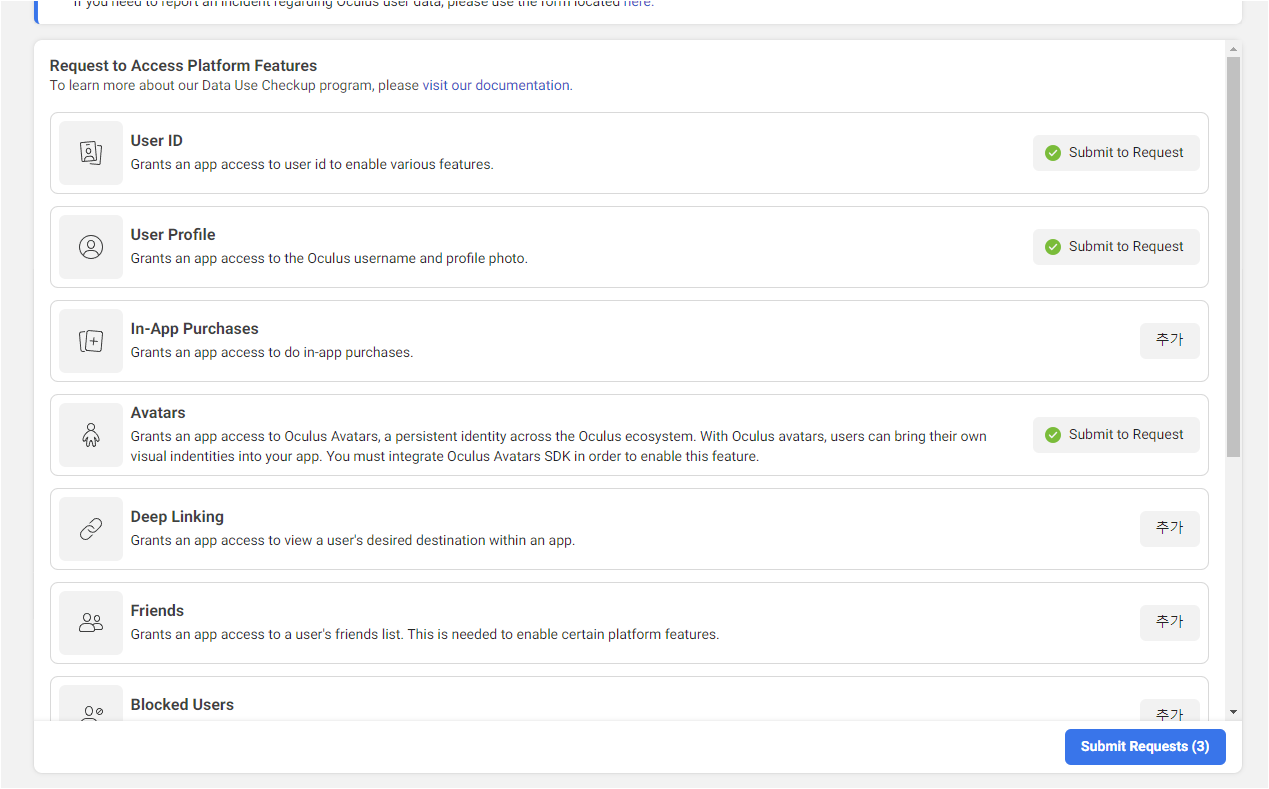Click the 'Avatars' title text
The width and height of the screenshot is (1269, 789).
click(x=158, y=413)
